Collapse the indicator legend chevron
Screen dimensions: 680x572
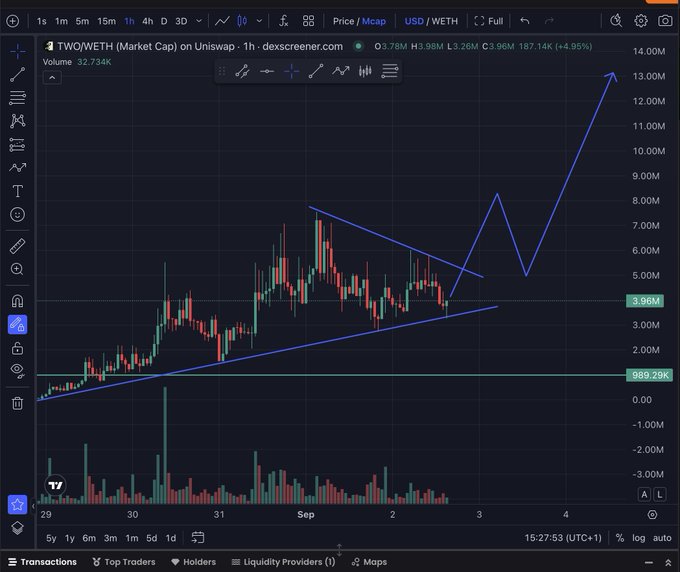coord(52,78)
